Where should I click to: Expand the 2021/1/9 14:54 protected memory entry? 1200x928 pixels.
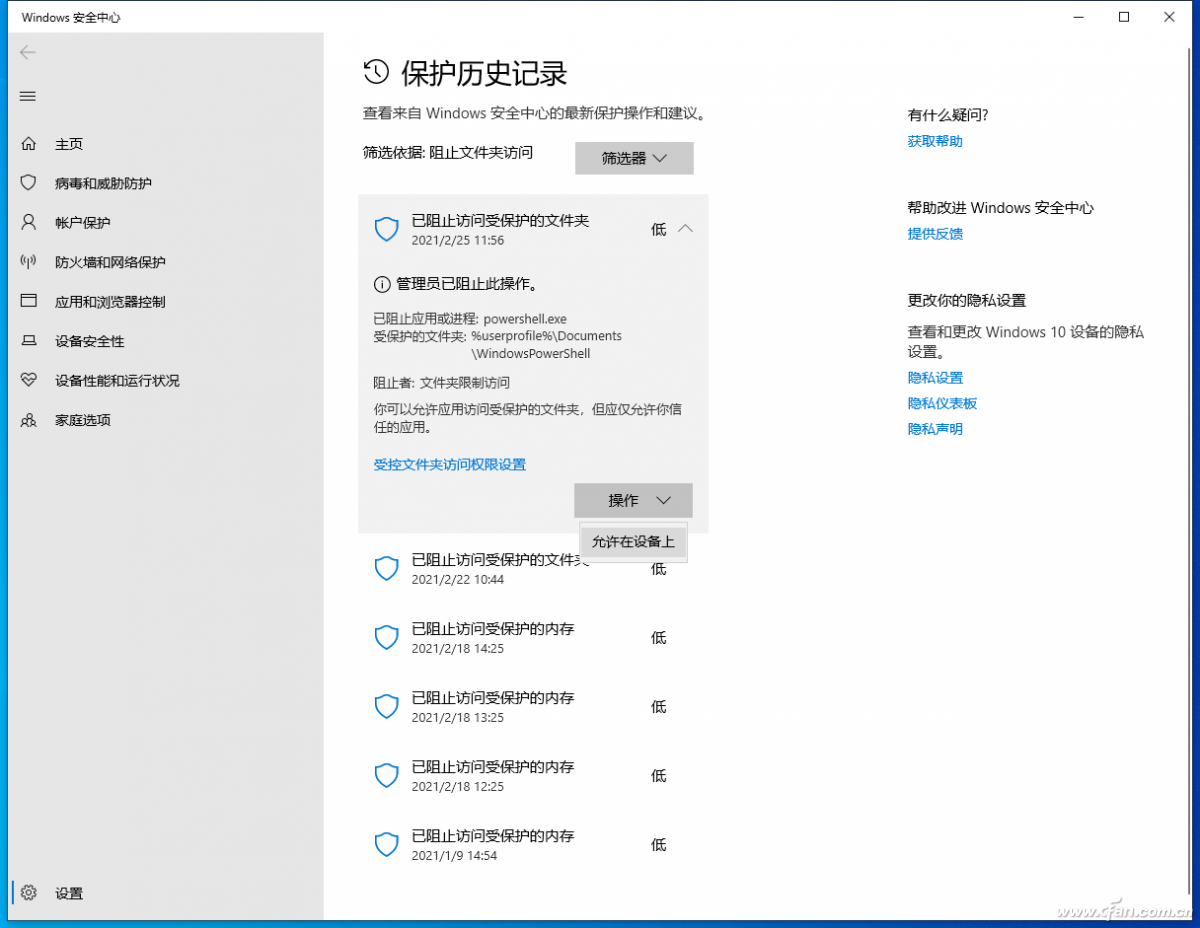(533, 845)
